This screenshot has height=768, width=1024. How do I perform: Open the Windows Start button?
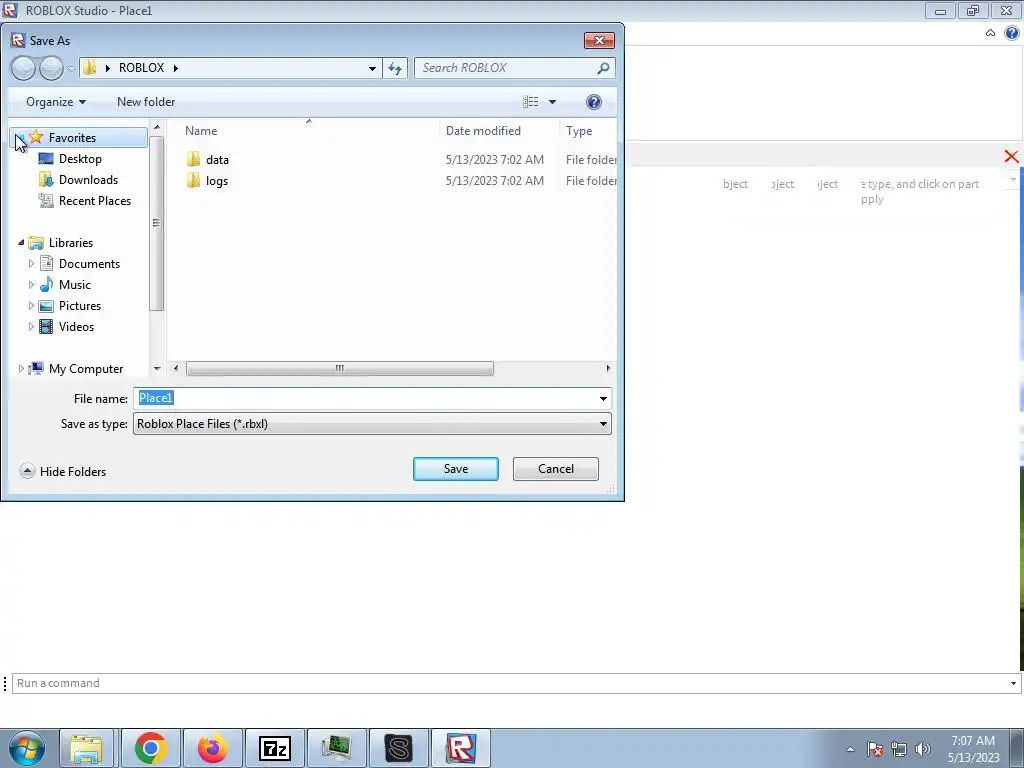27,748
